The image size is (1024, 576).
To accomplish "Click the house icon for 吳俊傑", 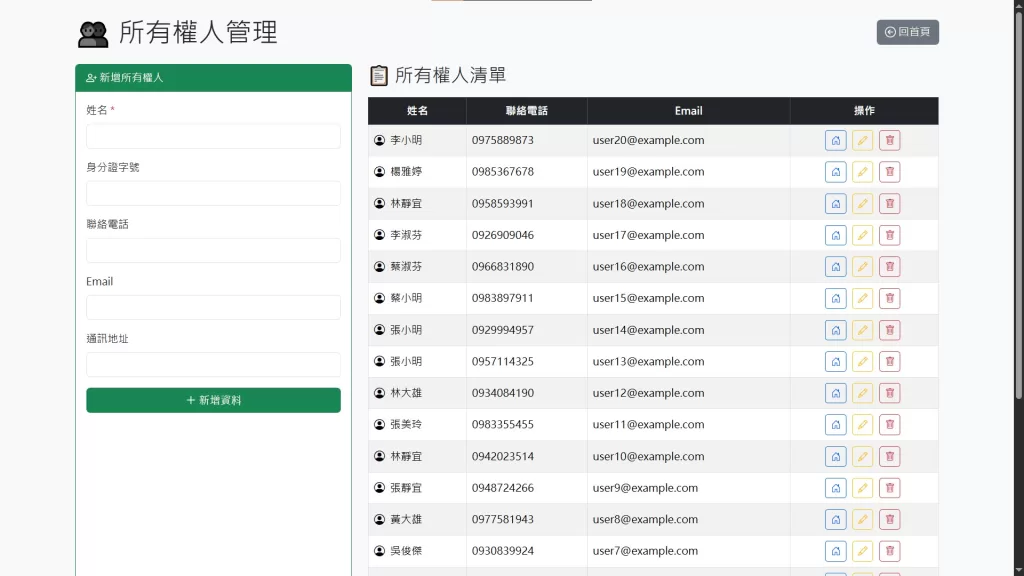I will [835, 551].
